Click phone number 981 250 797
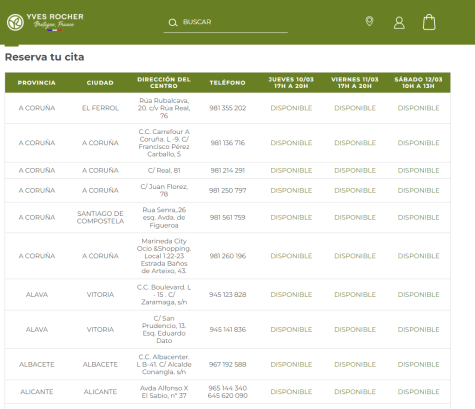Viewport: 475px width, 409px height. [227, 190]
